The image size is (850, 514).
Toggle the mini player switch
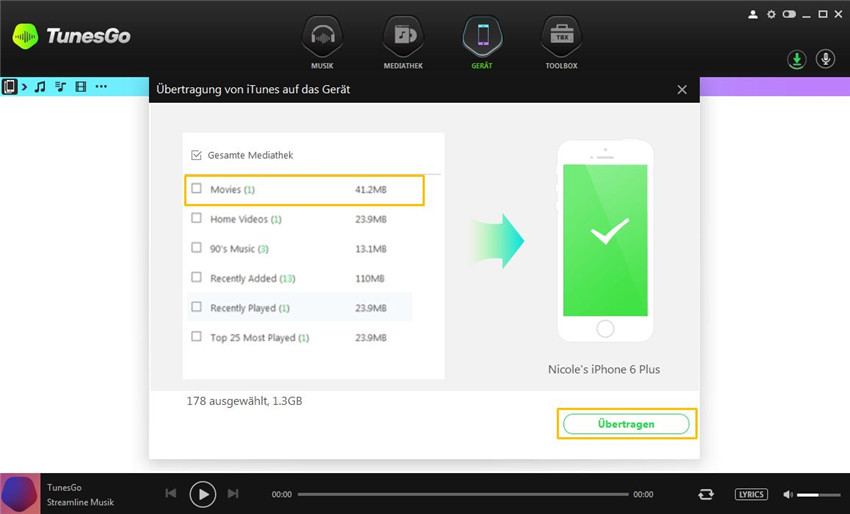pos(789,15)
